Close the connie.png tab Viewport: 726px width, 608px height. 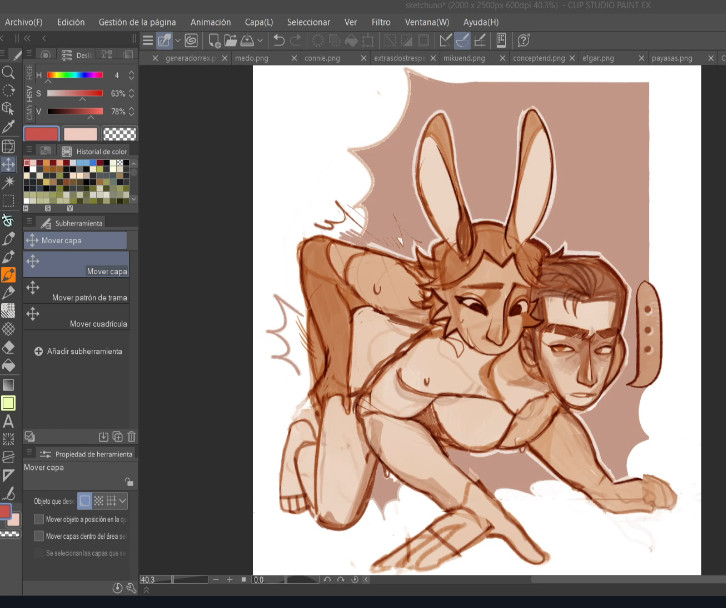coord(363,58)
